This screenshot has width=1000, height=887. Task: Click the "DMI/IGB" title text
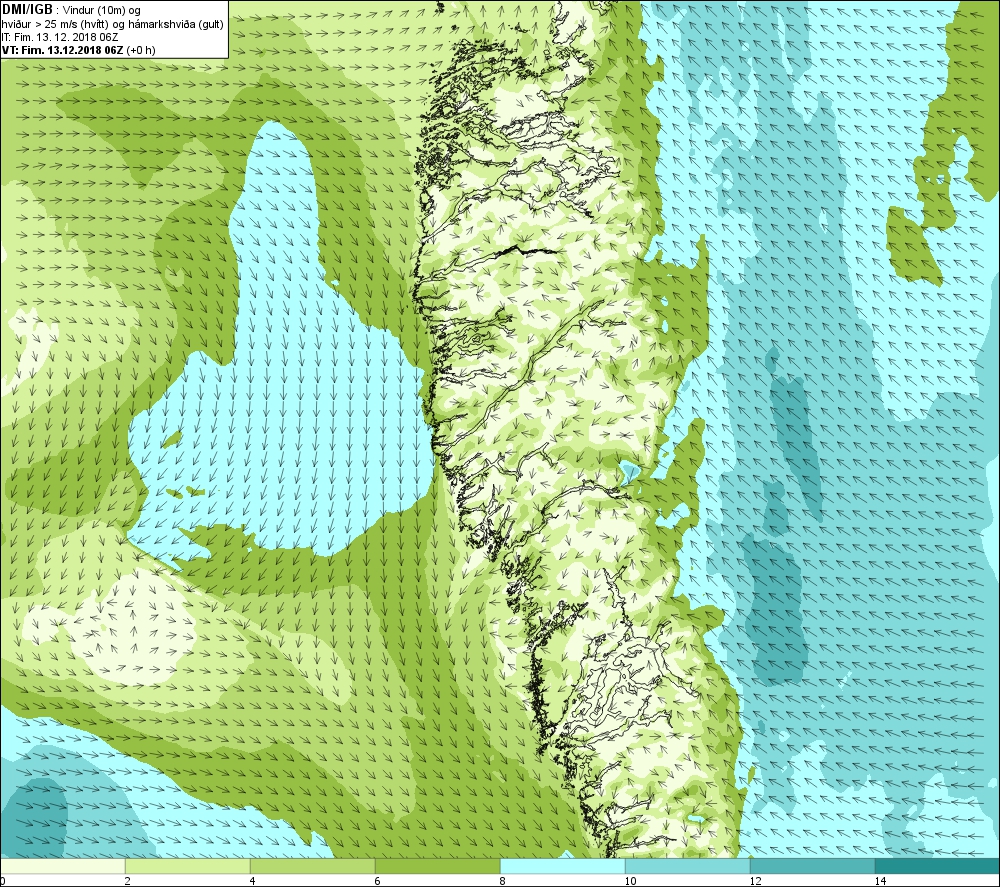[27, 10]
